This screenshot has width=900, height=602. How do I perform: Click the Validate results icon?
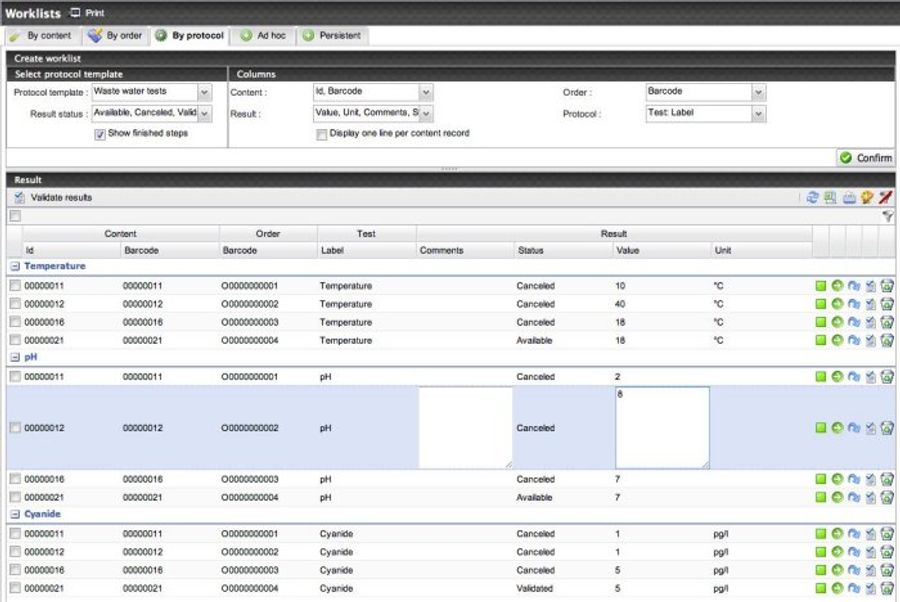tap(17, 197)
